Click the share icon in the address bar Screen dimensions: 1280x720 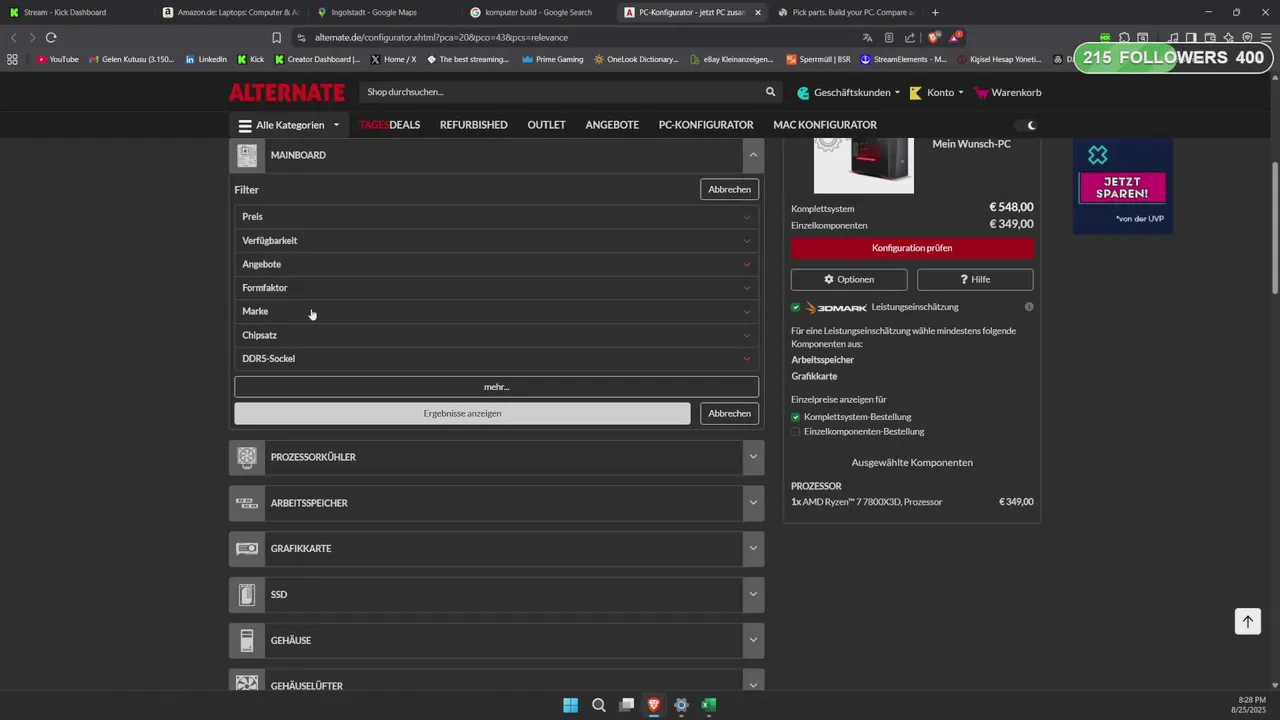click(x=910, y=37)
